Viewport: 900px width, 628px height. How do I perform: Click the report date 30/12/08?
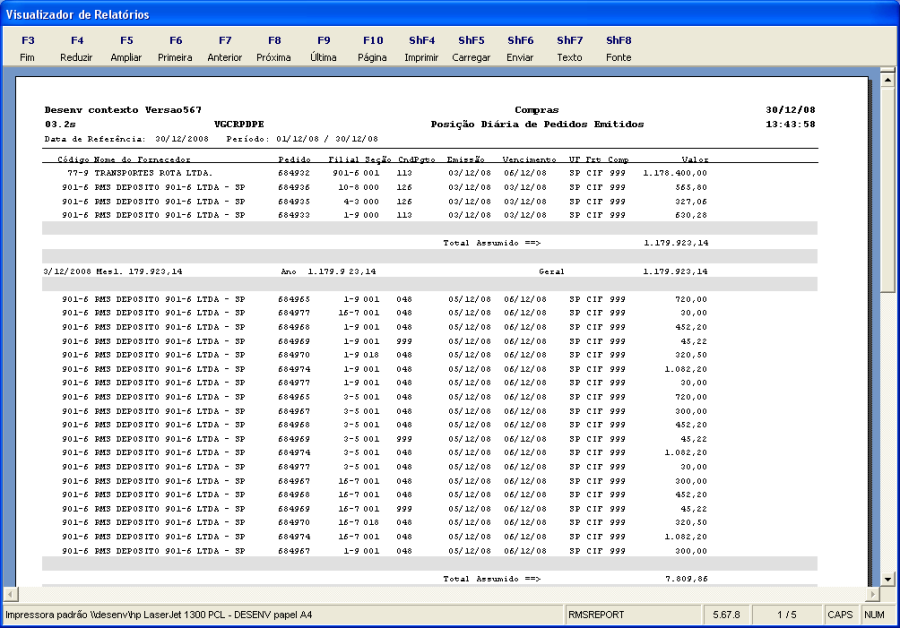point(790,110)
